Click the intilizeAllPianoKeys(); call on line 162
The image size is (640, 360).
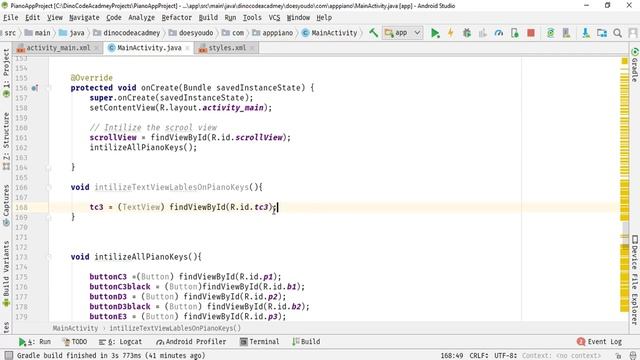(143, 147)
